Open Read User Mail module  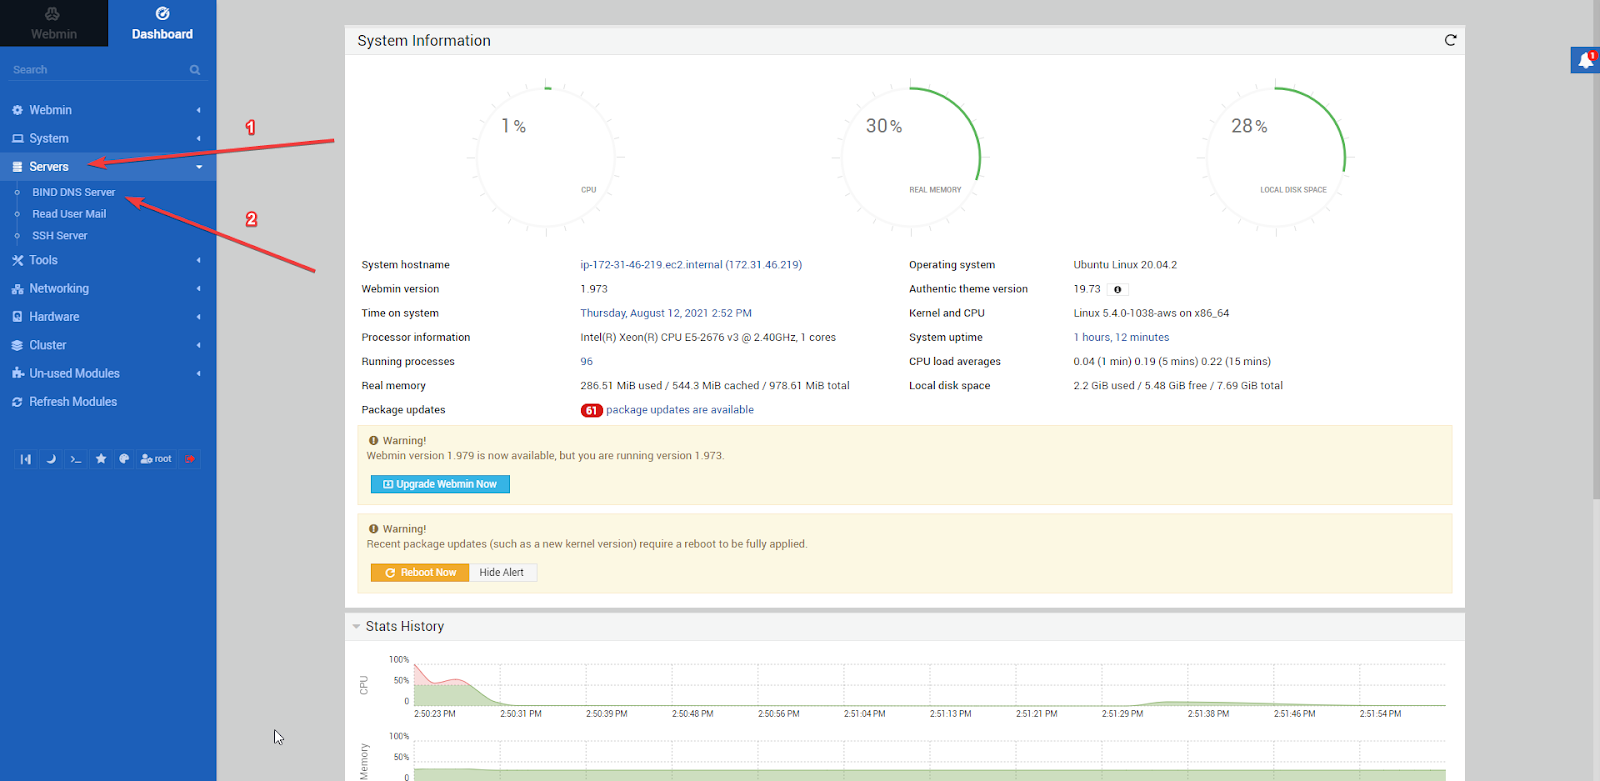click(x=69, y=214)
